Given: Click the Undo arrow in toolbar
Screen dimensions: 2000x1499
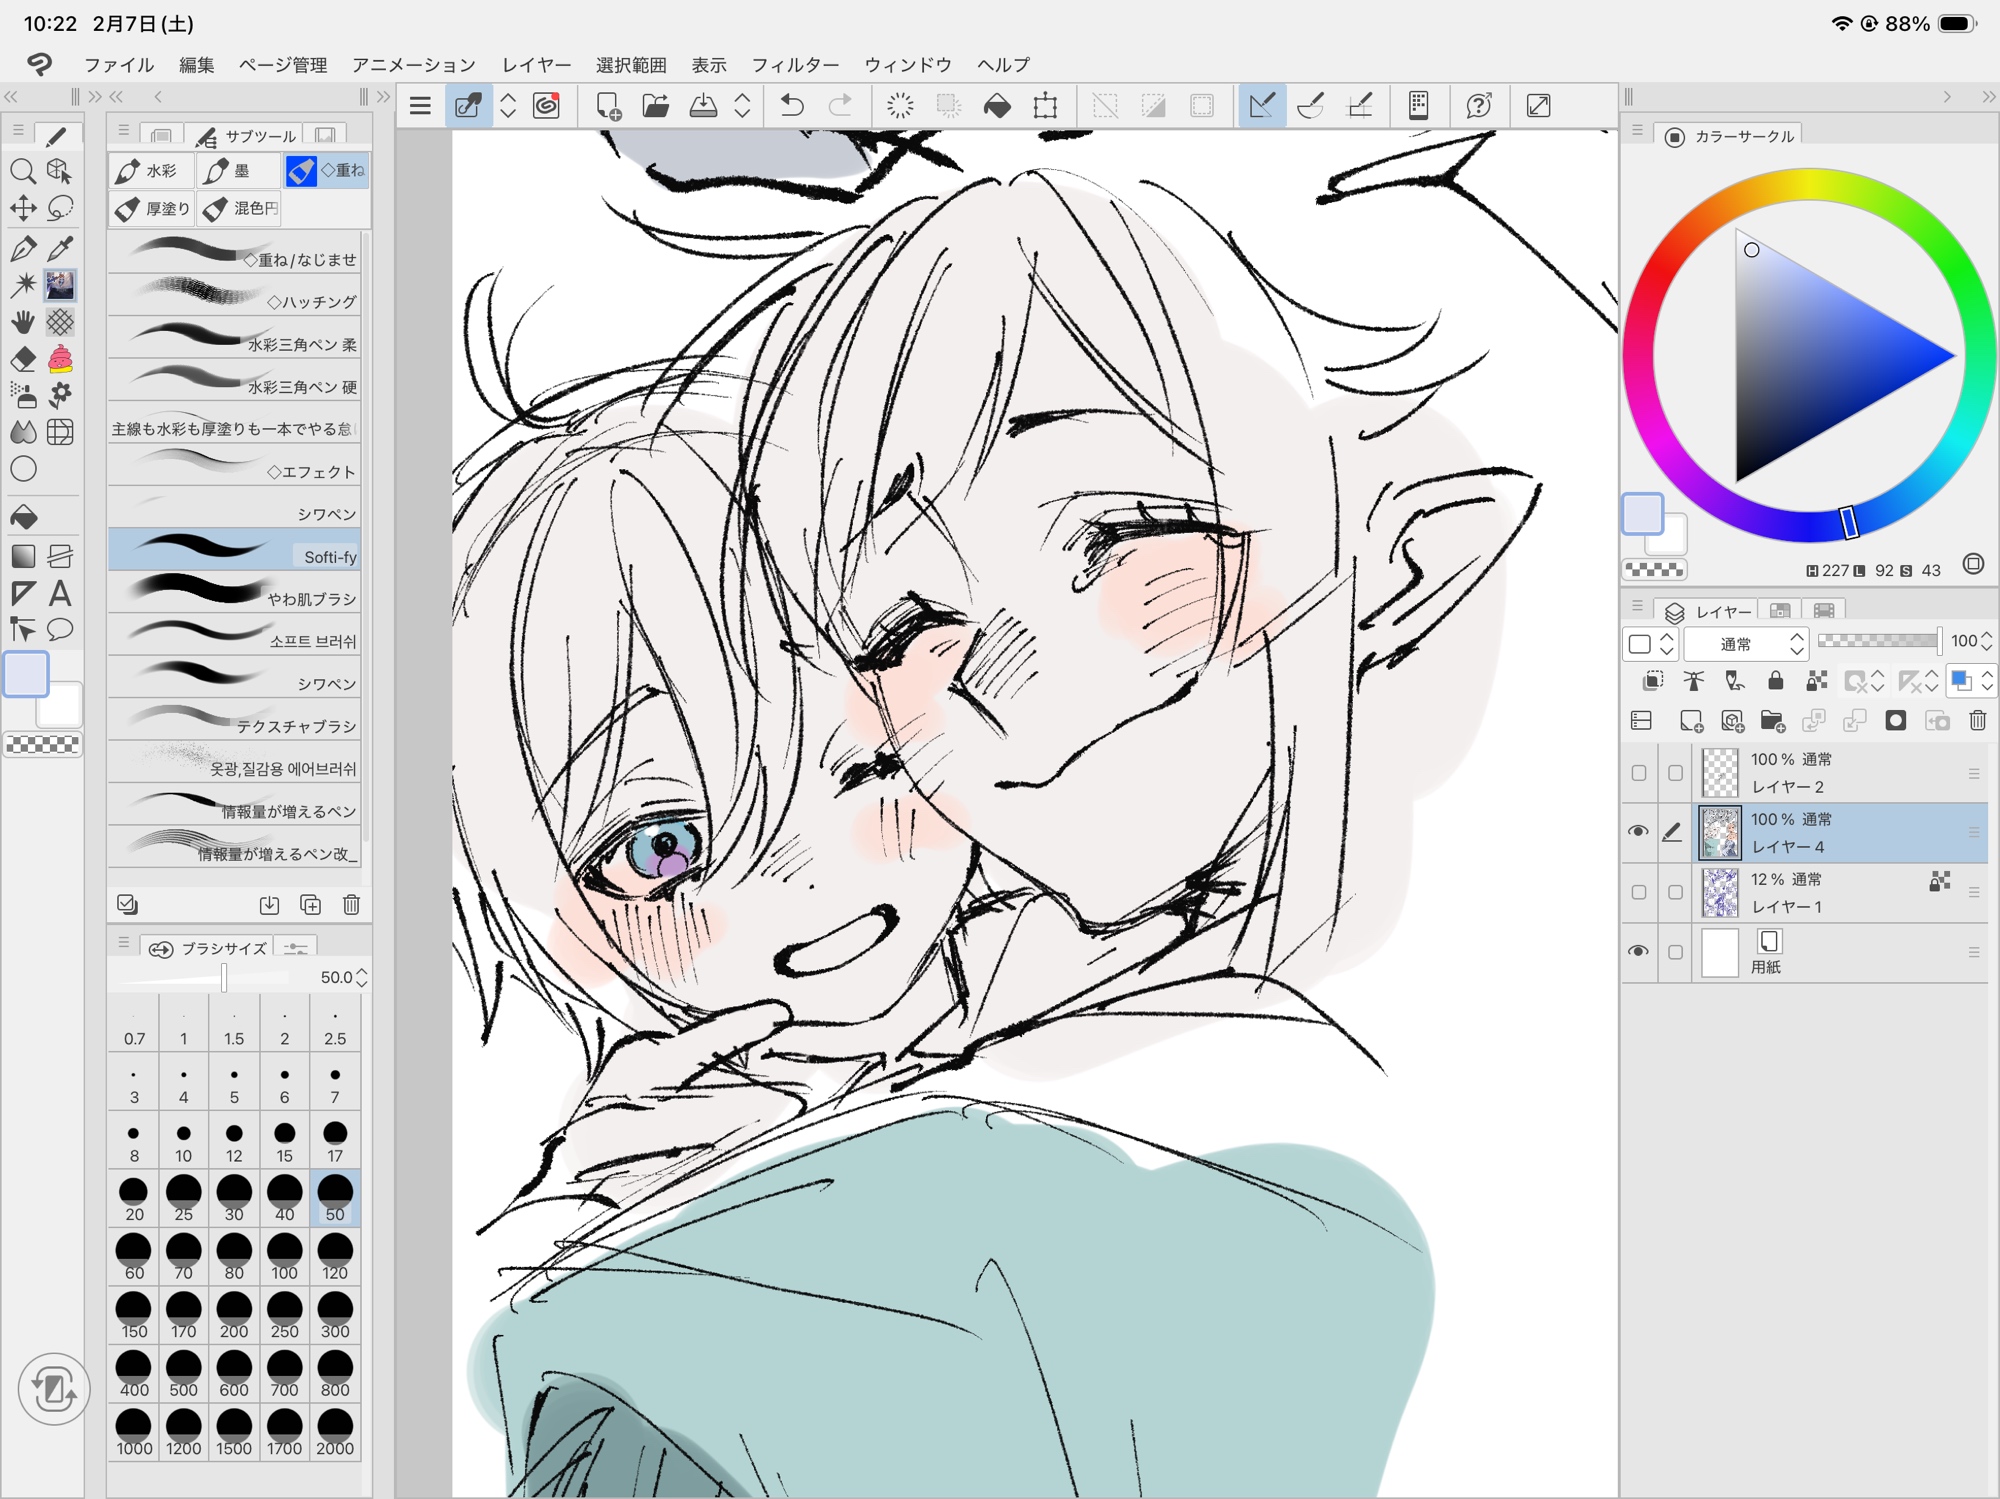Looking at the screenshot, I should click(791, 105).
